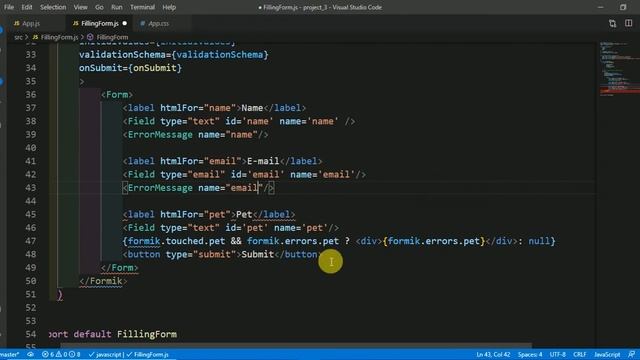Click the JS icon on App.js tab

pos(17,24)
